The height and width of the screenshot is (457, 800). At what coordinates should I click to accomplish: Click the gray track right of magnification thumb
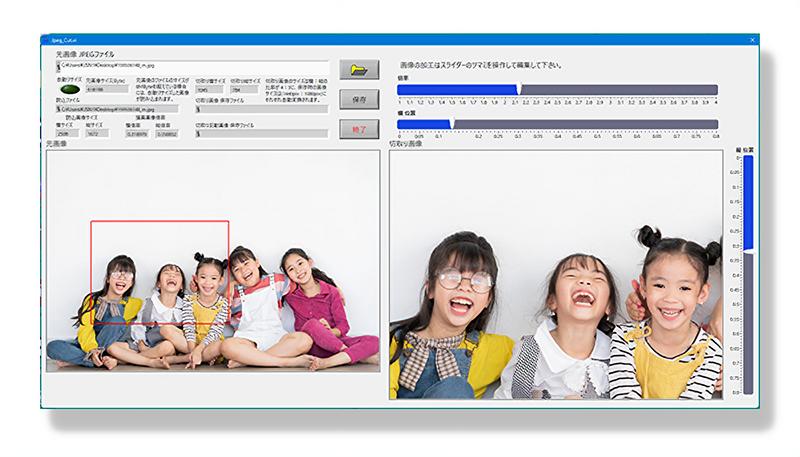[x=620, y=90]
